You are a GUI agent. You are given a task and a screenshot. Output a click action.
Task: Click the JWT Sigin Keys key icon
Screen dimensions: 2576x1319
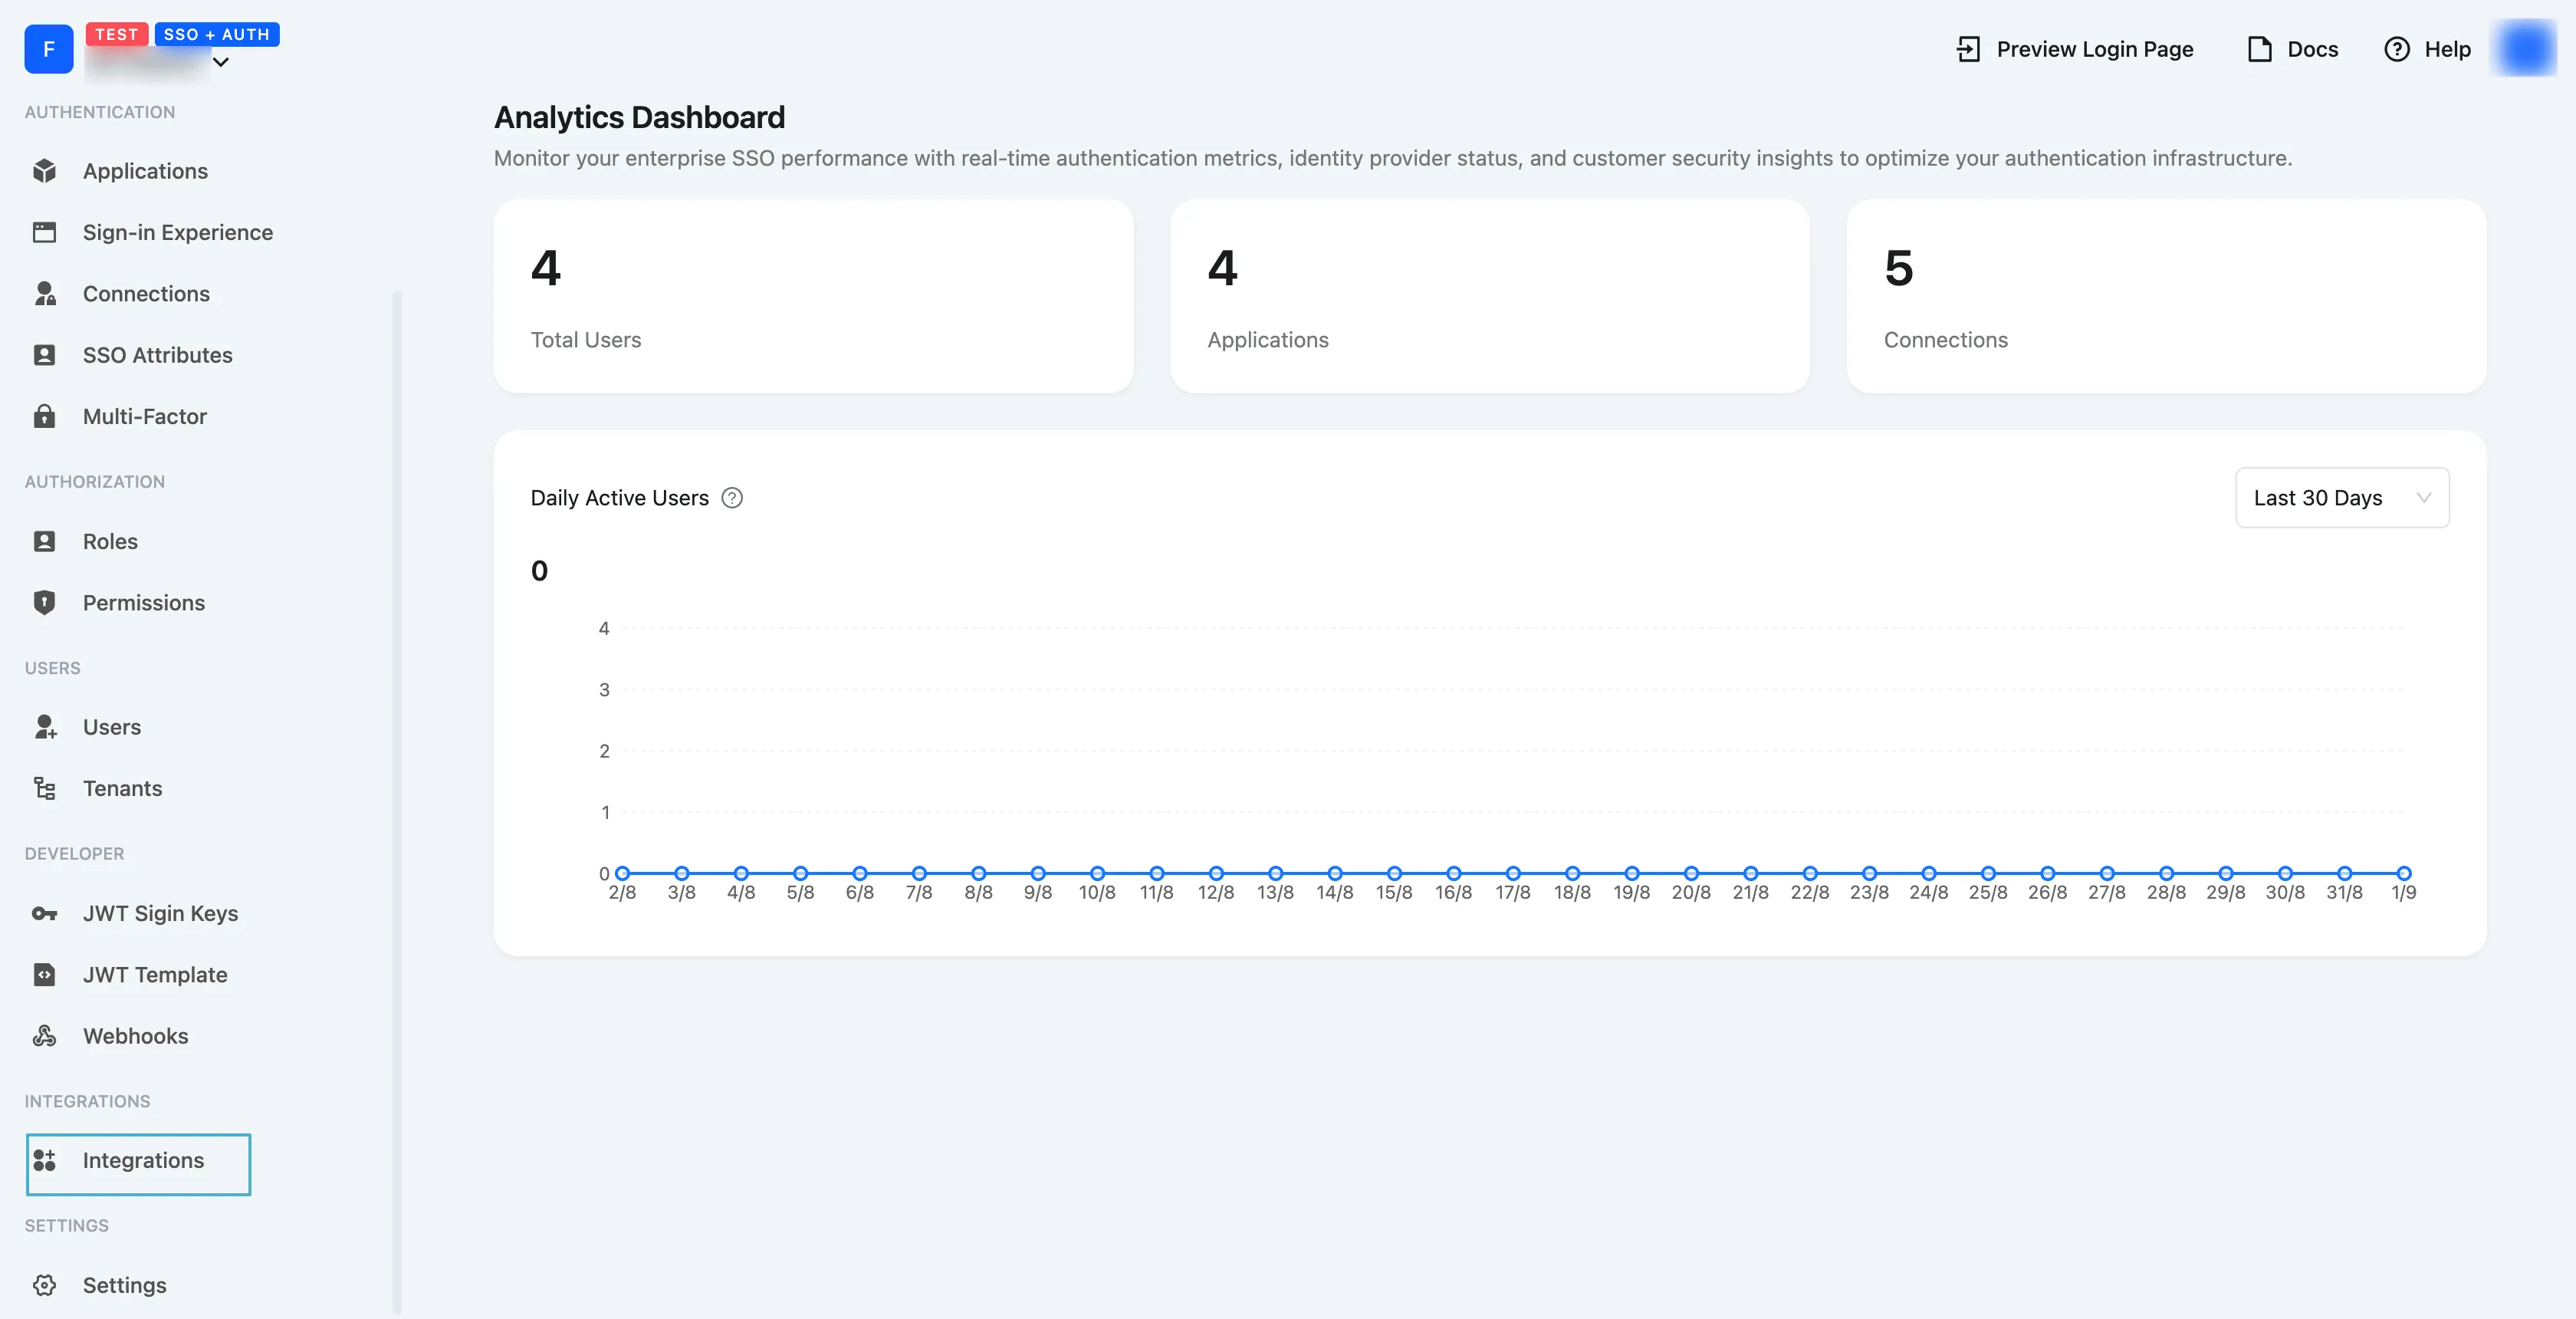45,913
